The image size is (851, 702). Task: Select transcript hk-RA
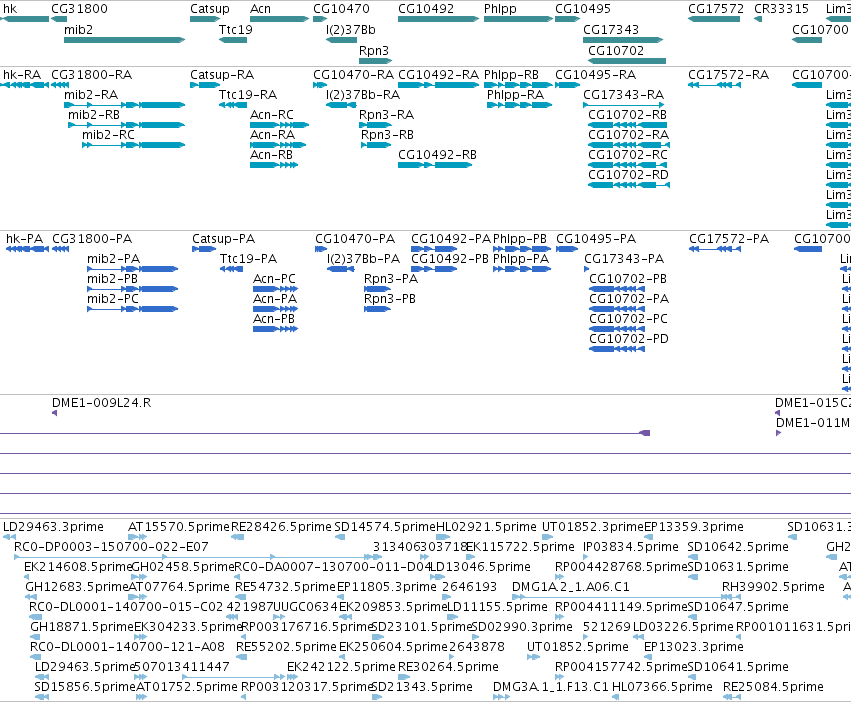coord(25,85)
